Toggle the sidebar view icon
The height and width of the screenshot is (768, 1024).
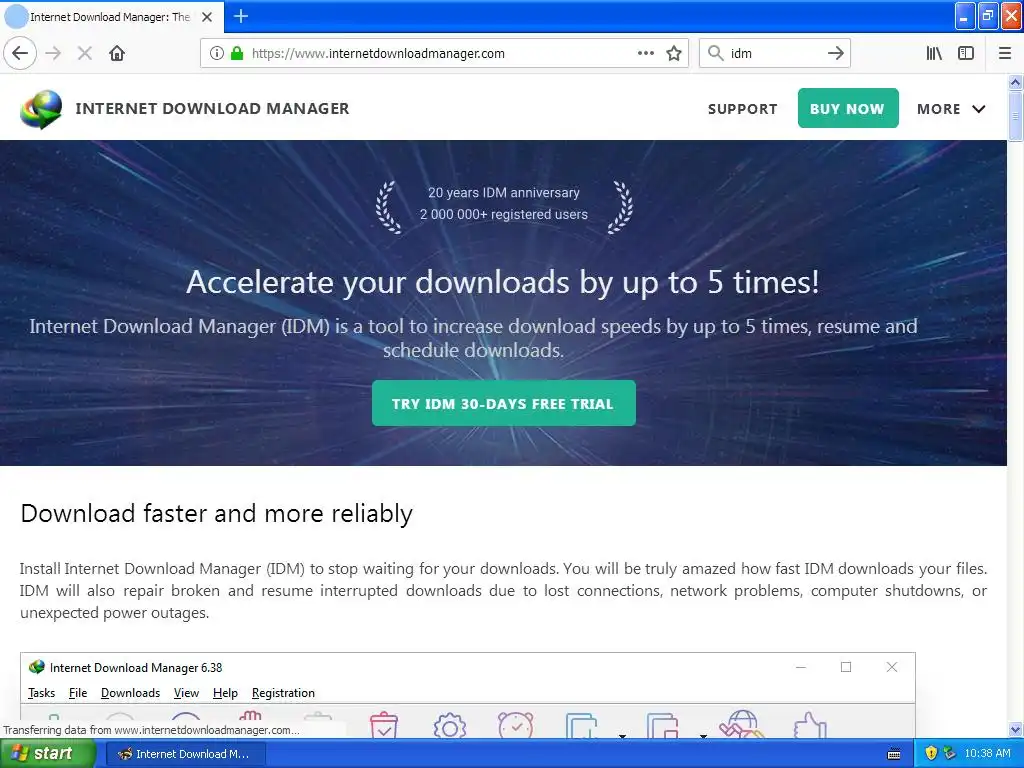(x=966, y=53)
